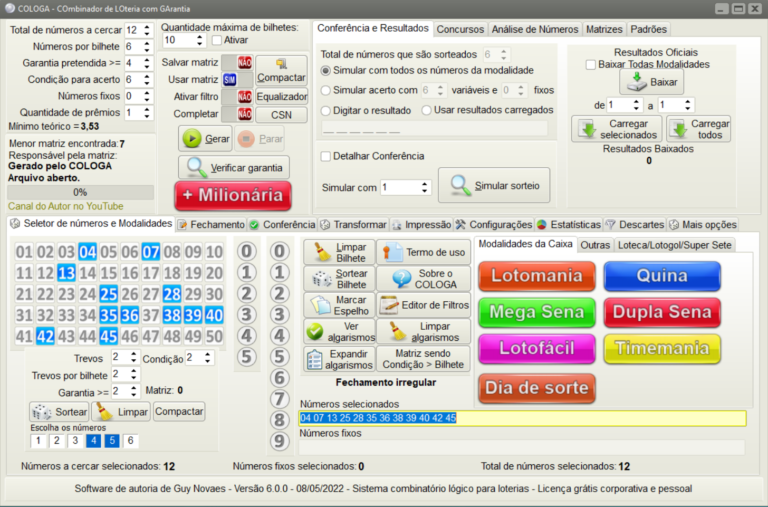768x507 pixels.
Task: Click the Números selecionados field
Action: click(x=523, y=418)
